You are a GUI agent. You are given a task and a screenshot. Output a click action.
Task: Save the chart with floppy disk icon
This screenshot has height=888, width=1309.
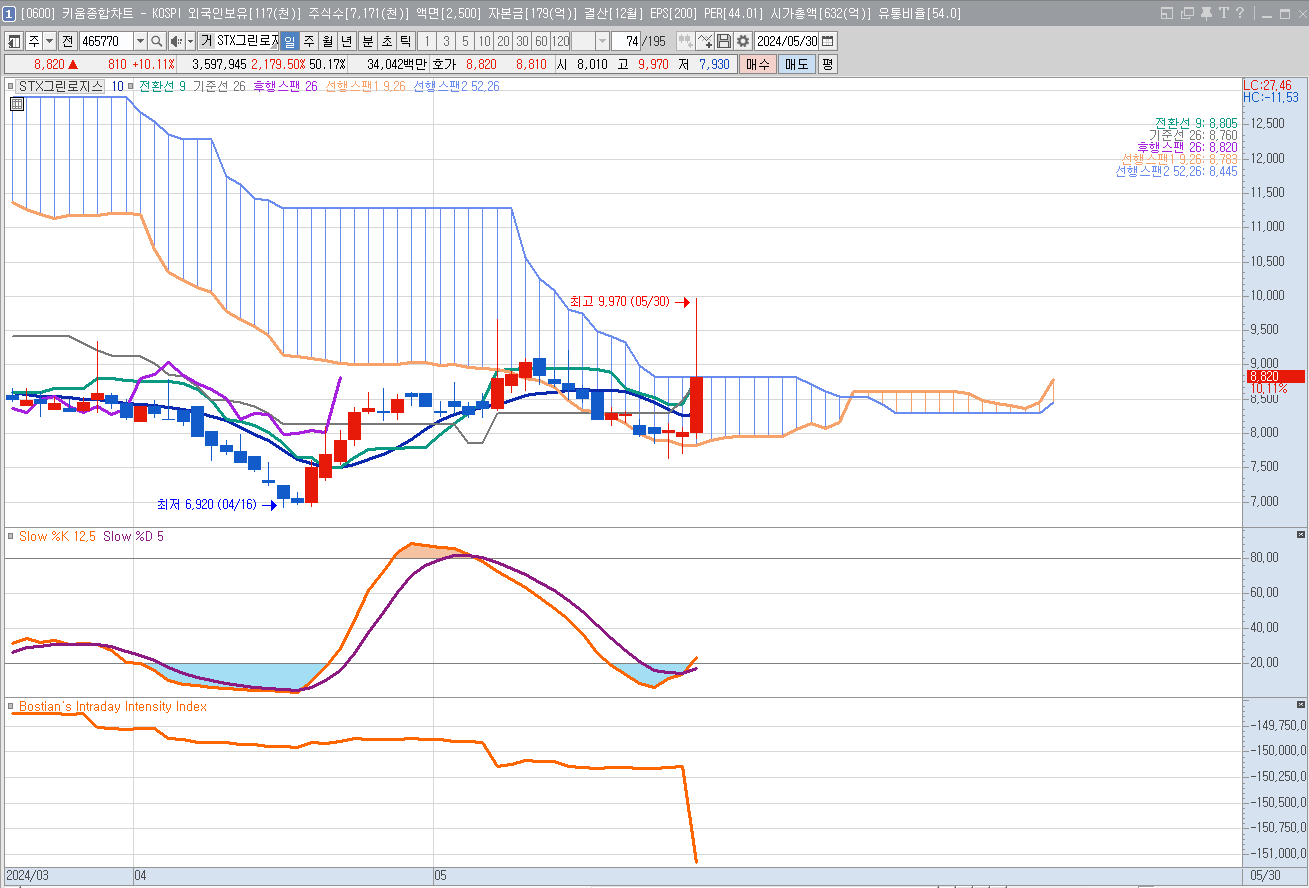click(x=724, y=41)
